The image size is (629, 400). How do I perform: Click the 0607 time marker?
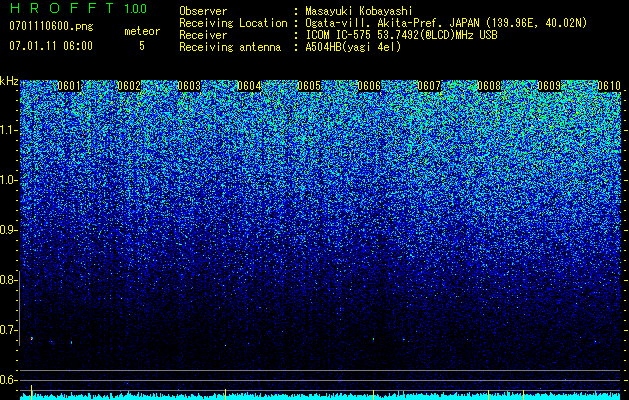pos(429,86)
